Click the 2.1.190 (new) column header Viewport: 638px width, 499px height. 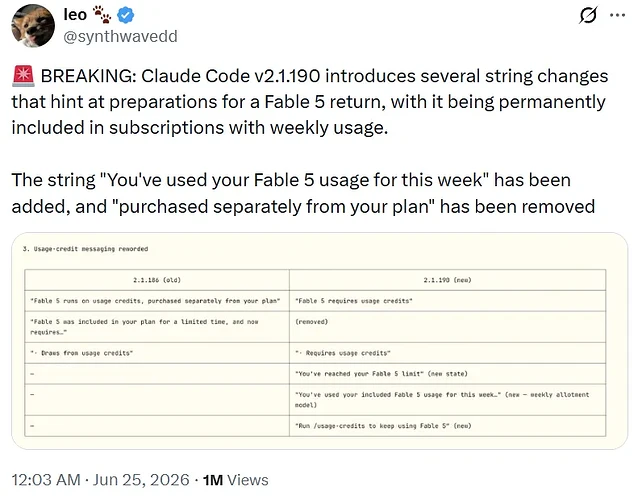(448, 280)
